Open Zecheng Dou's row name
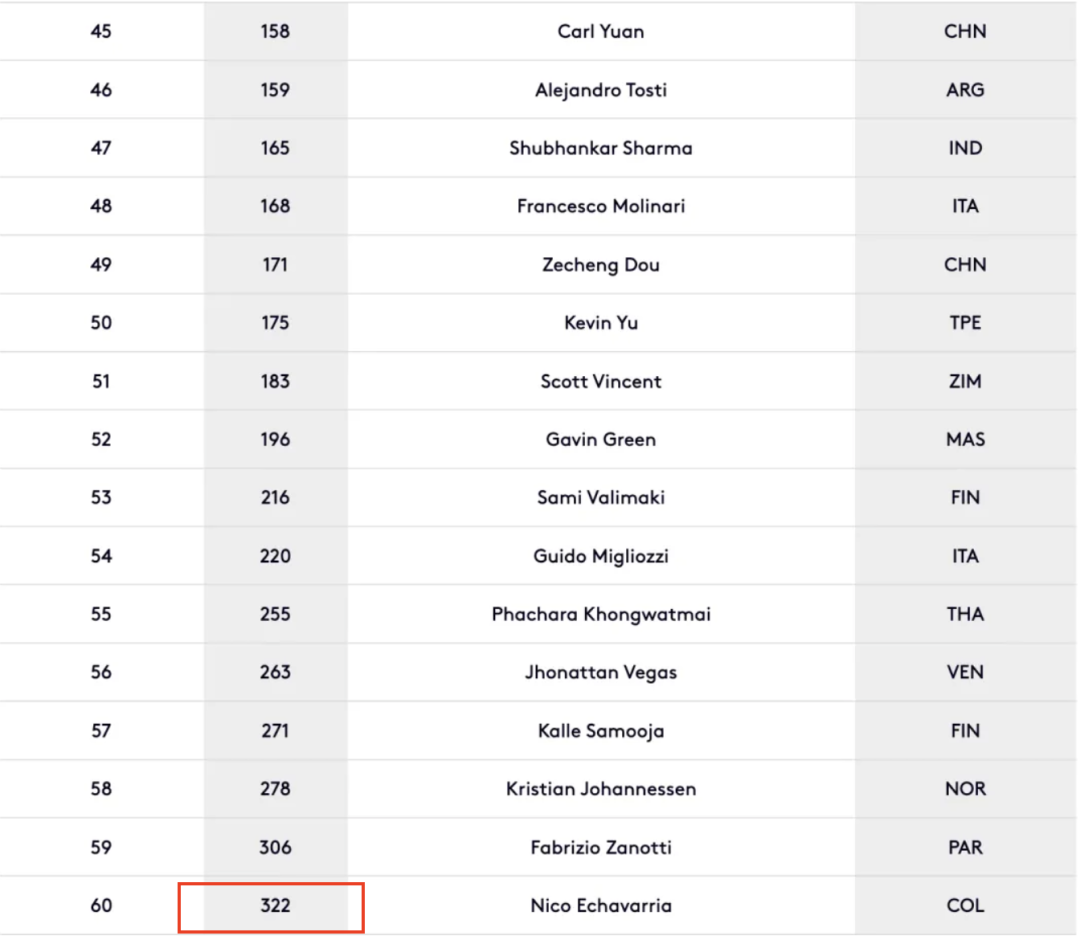 (601, 265)
